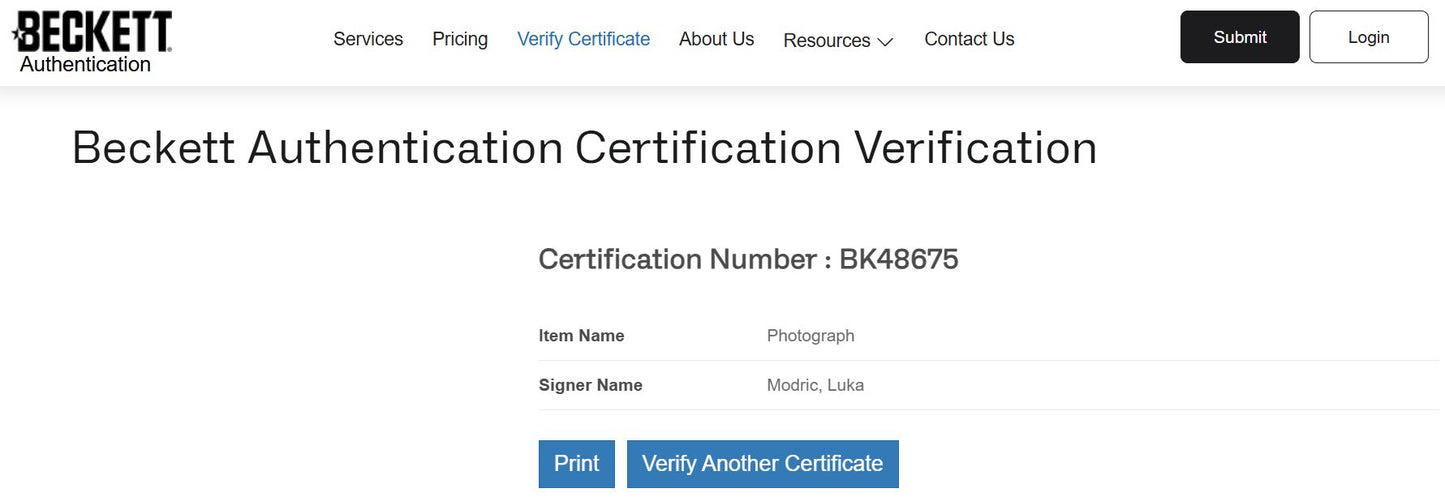Select the Photograph item value
This screenshot has width=1445, height=497.
tap(810, 336)
